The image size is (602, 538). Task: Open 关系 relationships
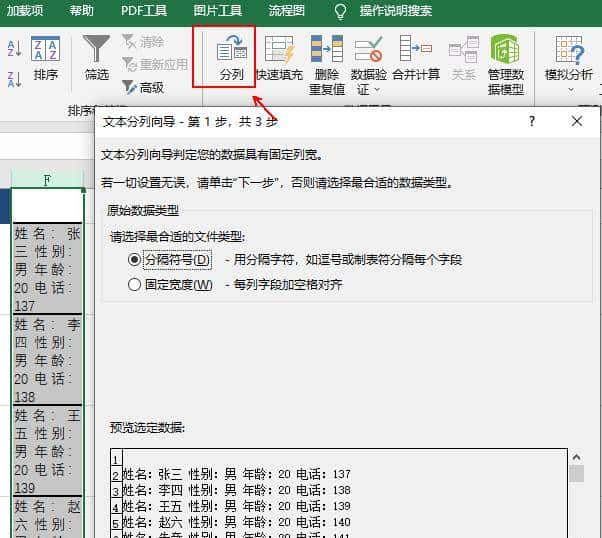463,58
